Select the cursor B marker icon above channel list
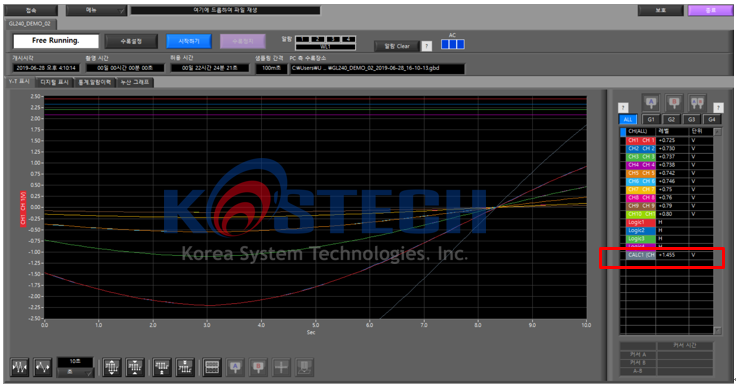Image resolution: width=736 pixels, height=386 pixels. pos(674,102)
